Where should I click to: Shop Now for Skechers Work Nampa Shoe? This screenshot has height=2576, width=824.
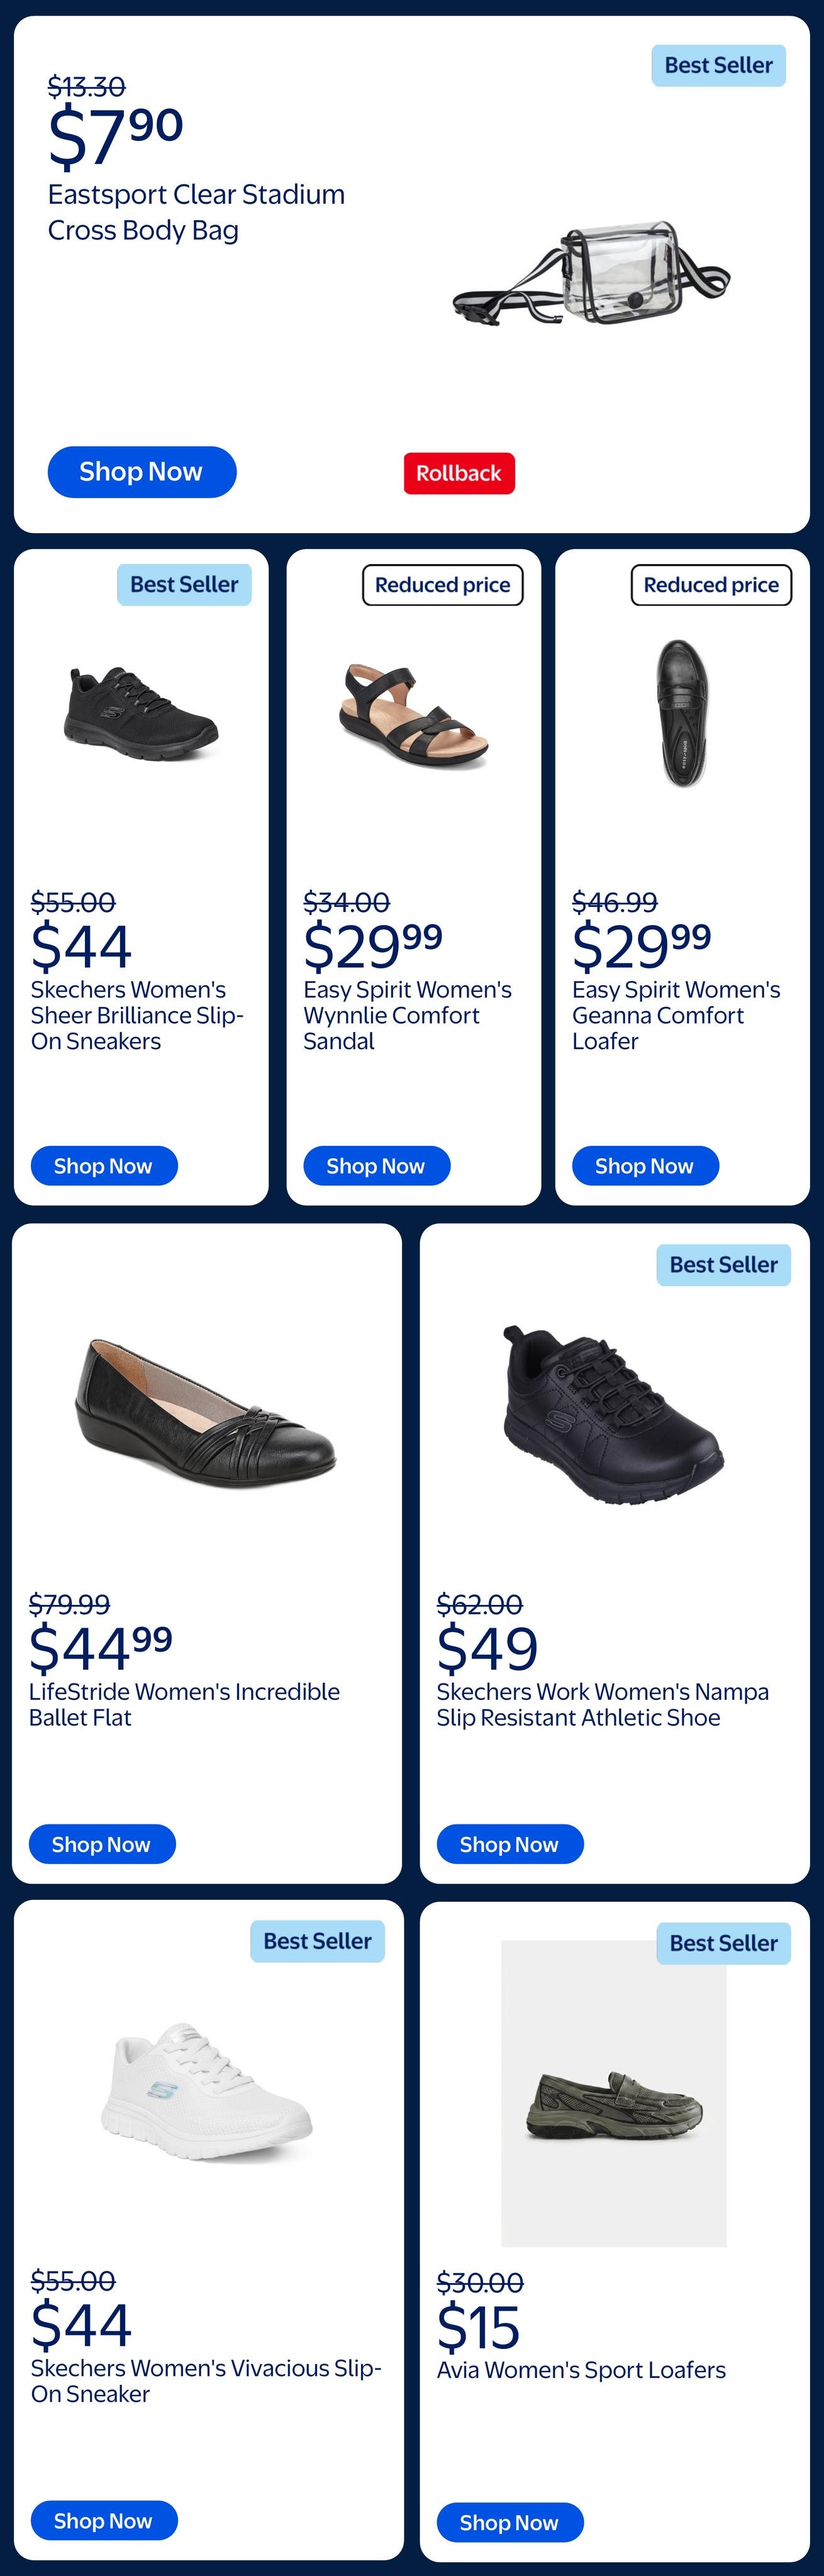pos(510,1844)
